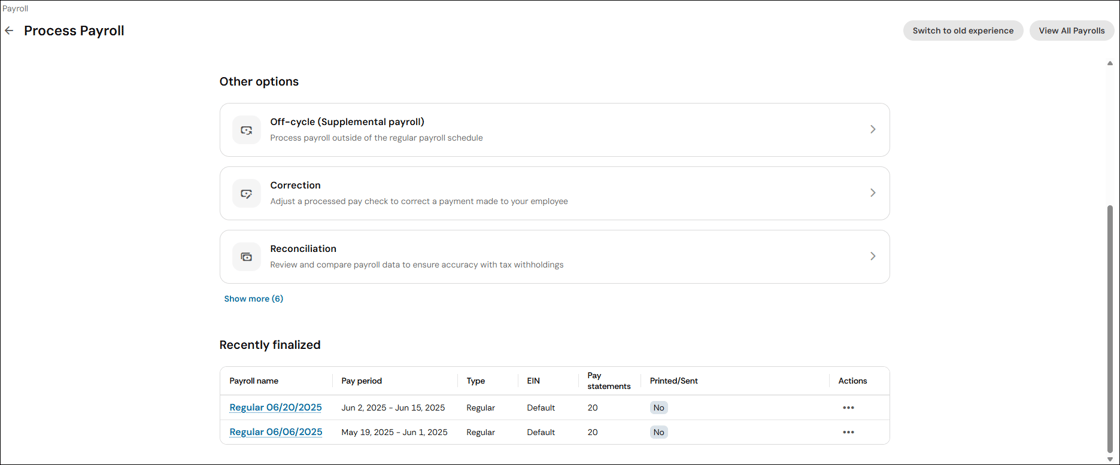Expand the Off-cycle payroll chevron
This screenshot has width=1120, height=465.
coord(872,130)
